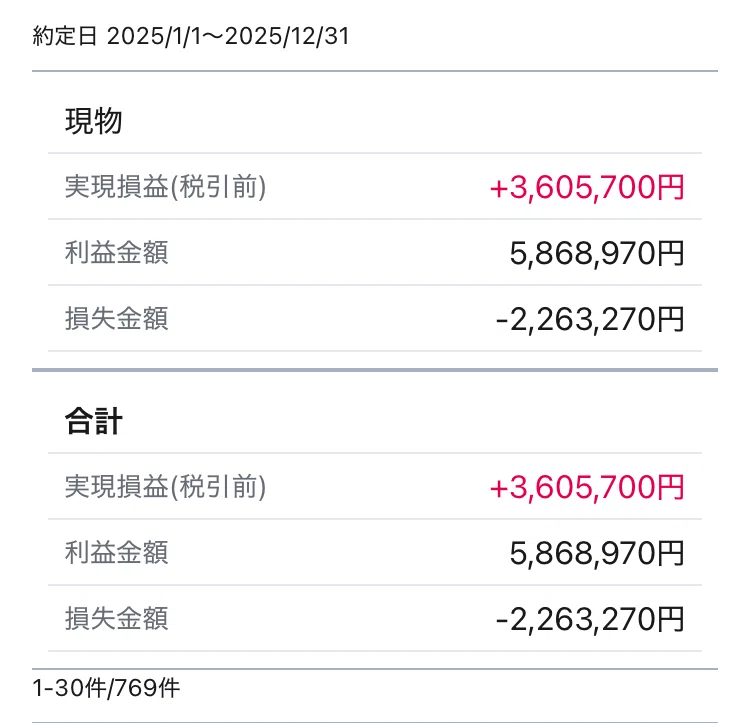Open the 現物 section heading
This screenshot has height=723, width=750.
point(94,120)
